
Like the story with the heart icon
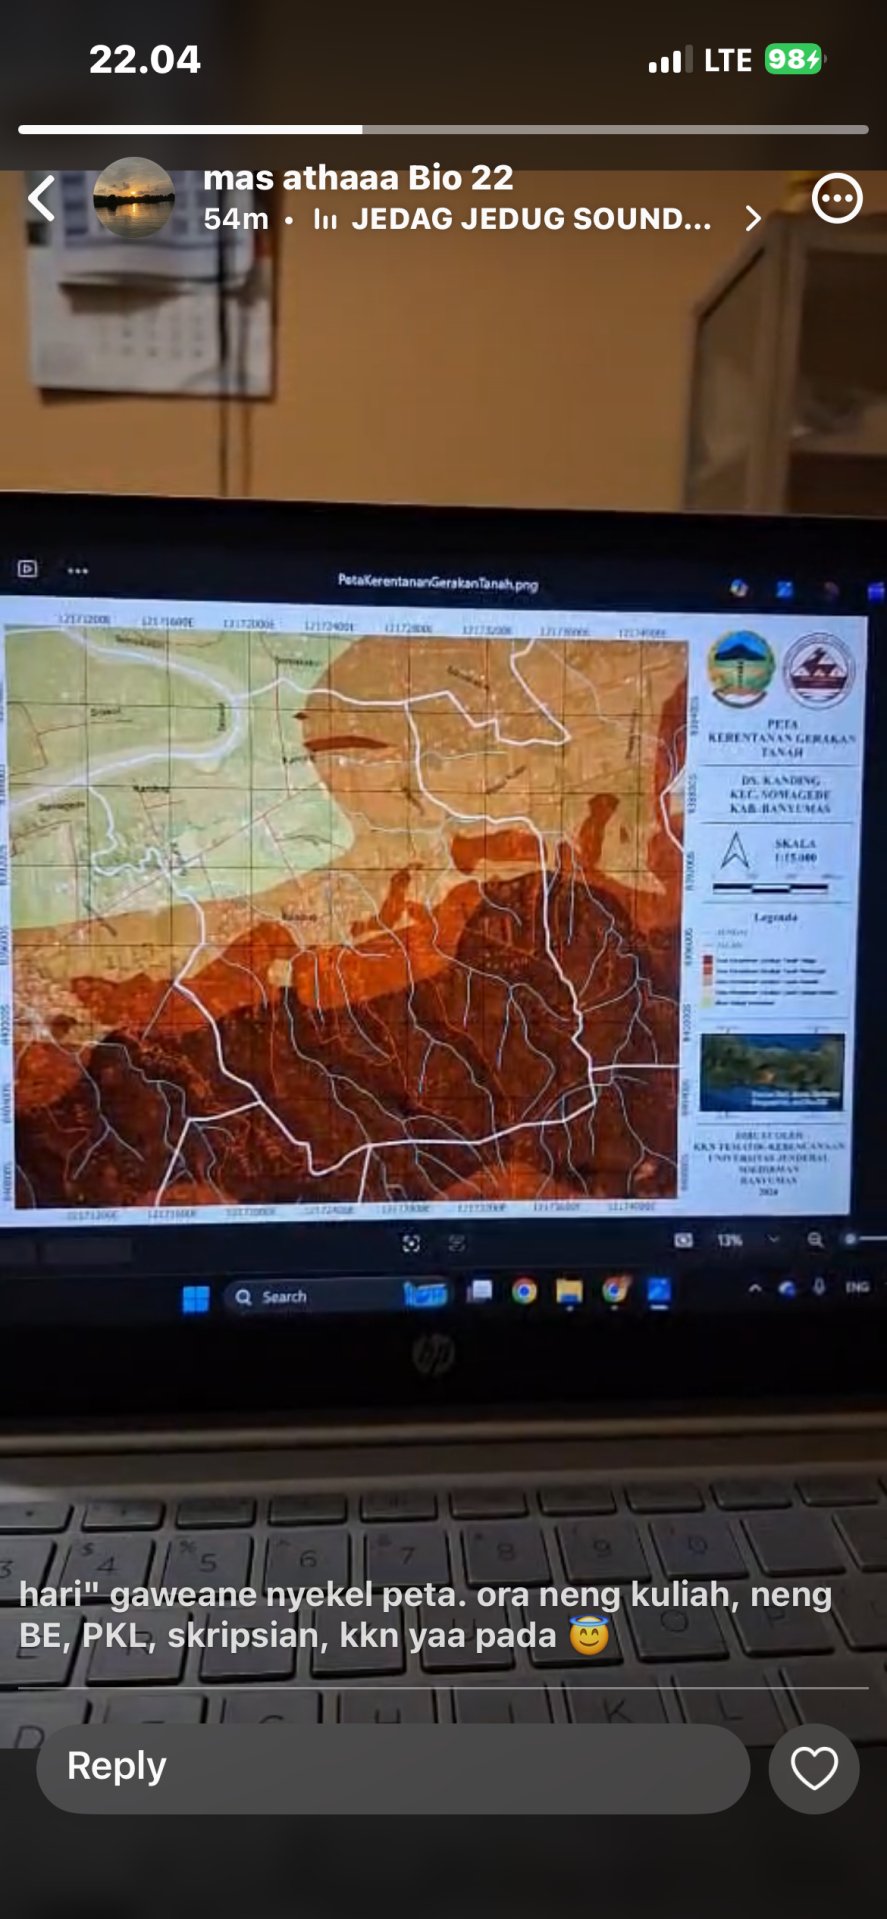tap(813, 1768)
